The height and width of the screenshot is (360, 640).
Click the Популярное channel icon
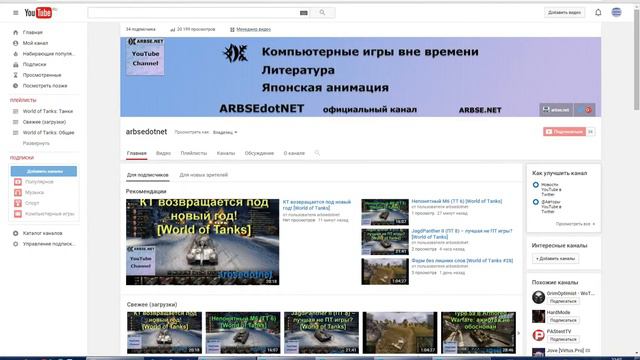point(18,182)
